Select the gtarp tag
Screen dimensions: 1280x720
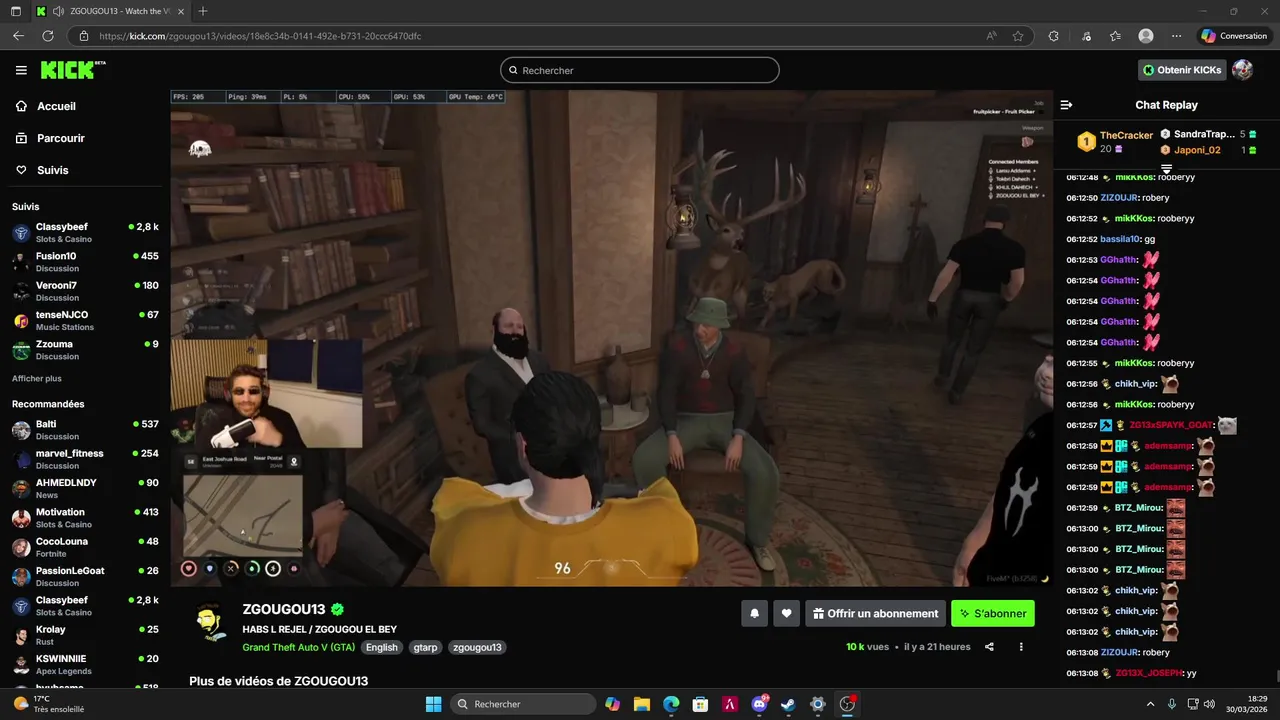[425, 647]
